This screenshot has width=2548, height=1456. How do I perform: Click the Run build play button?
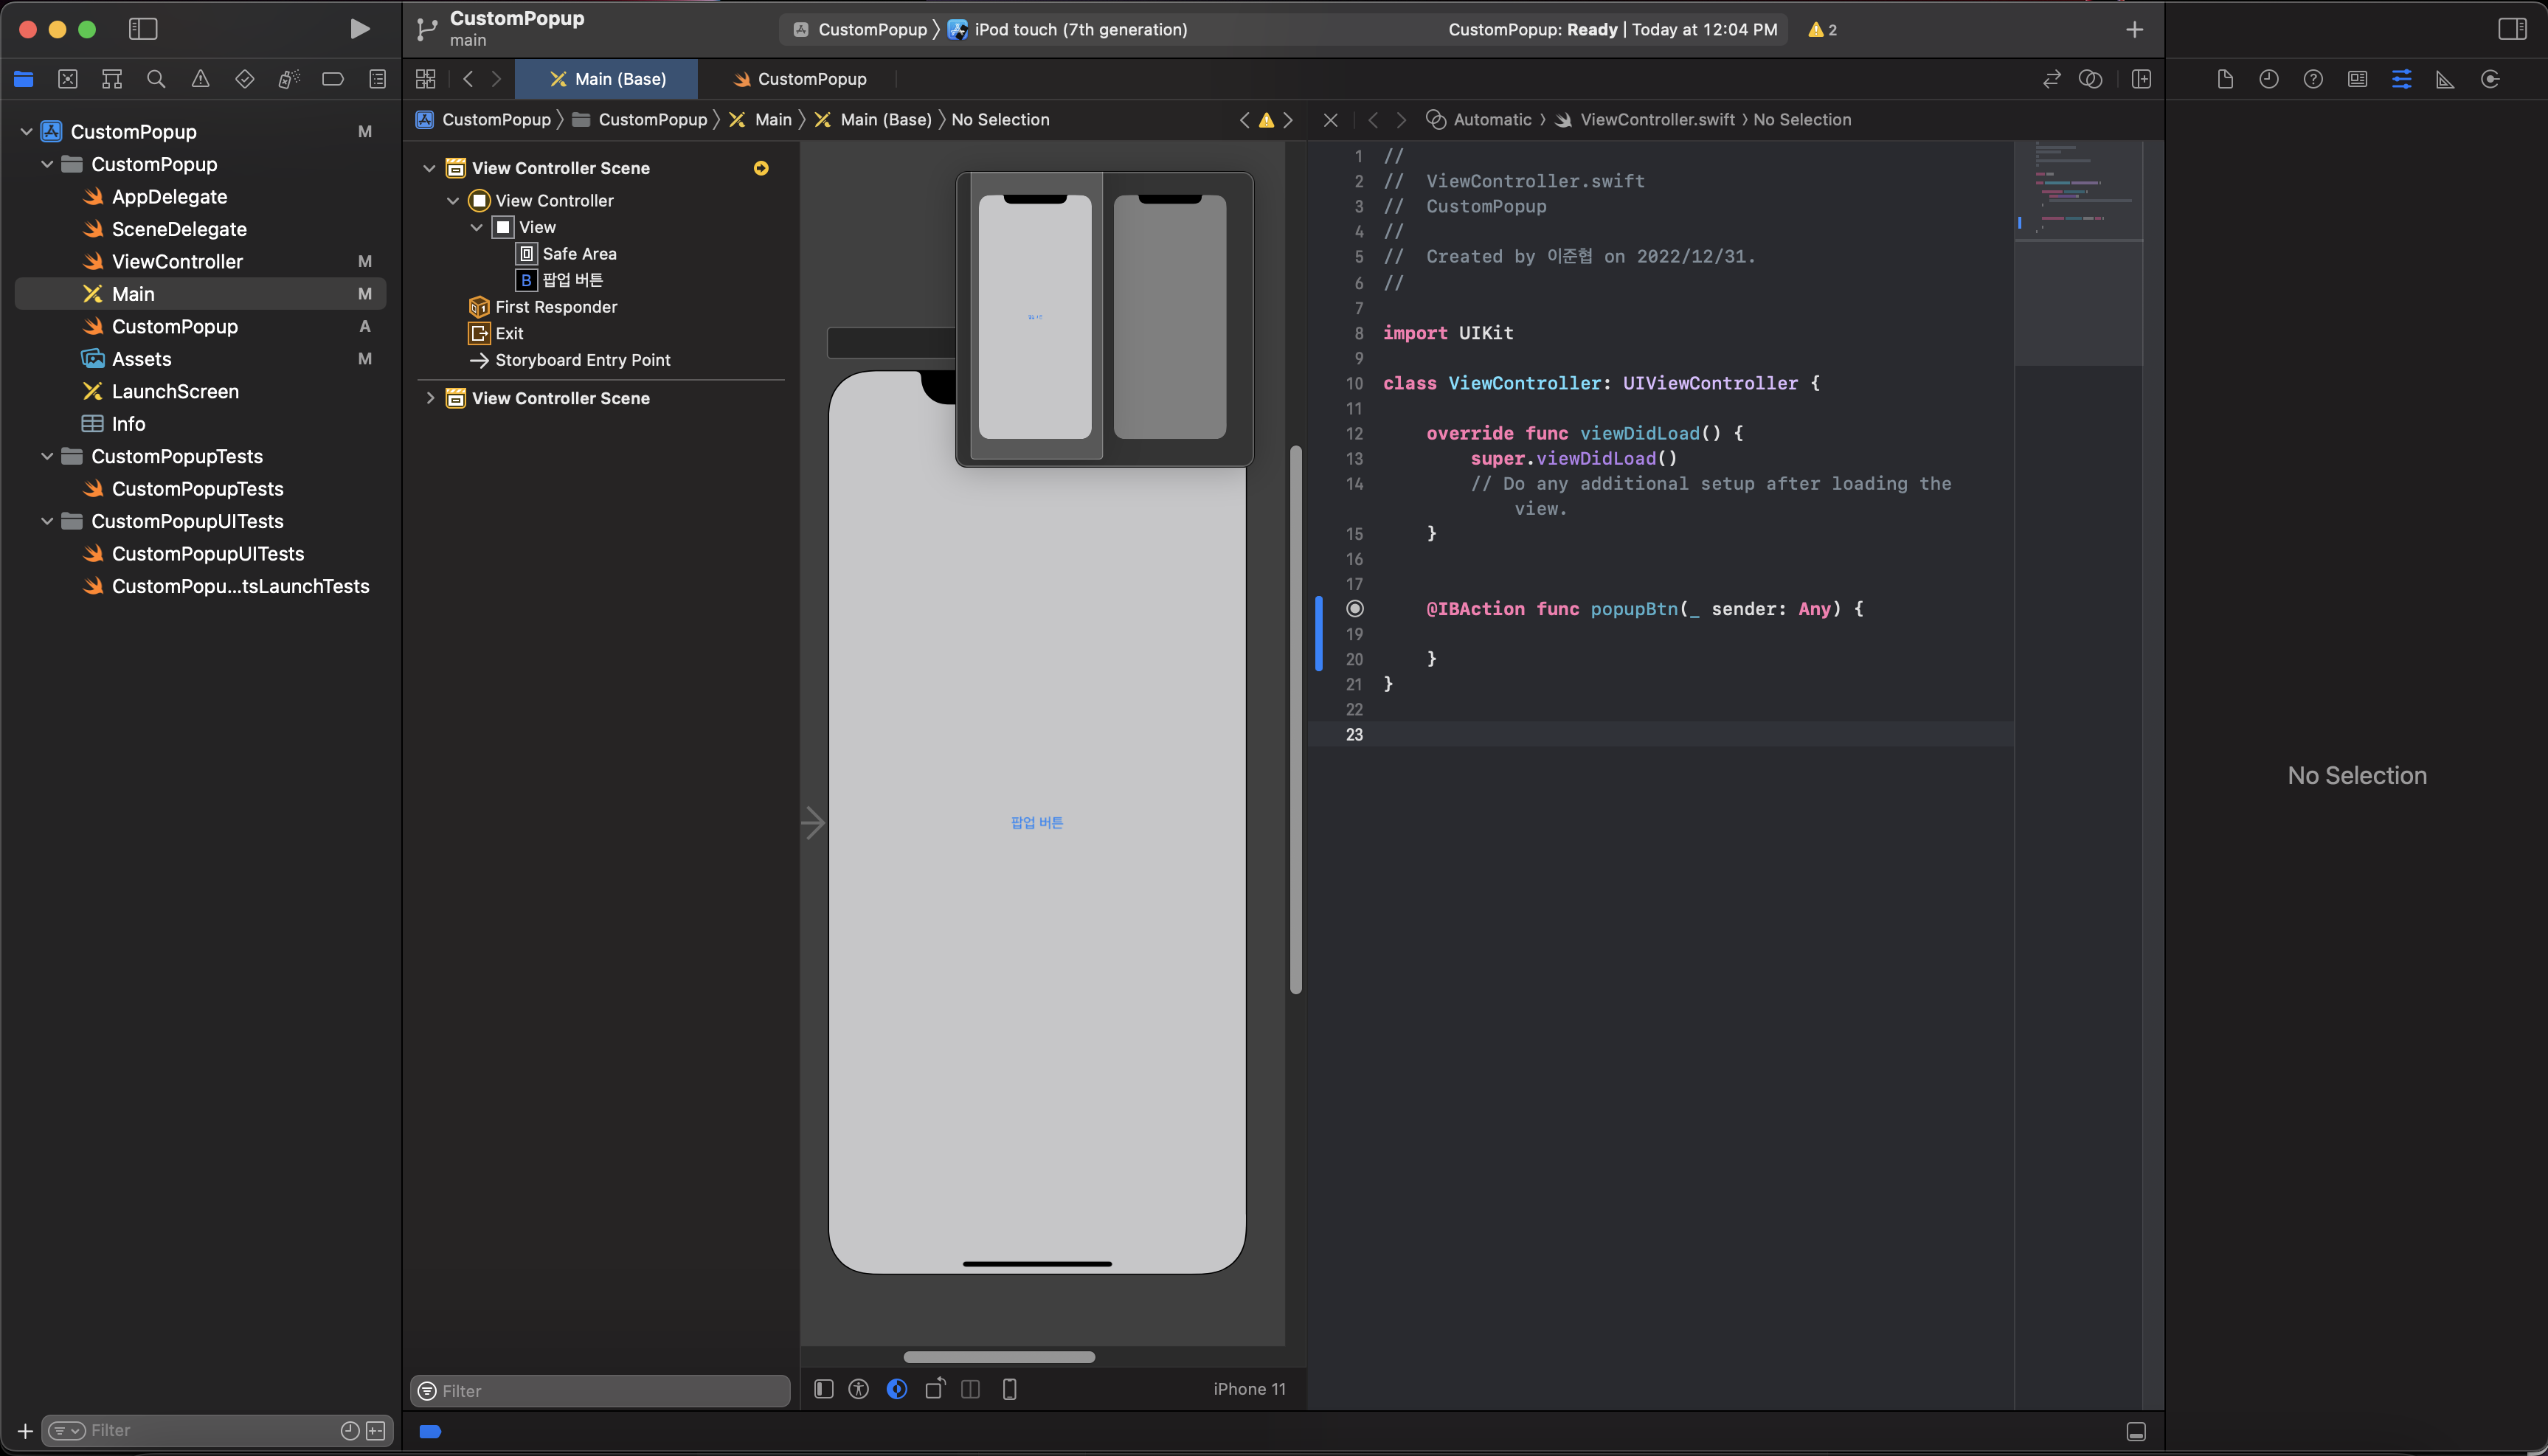click(359, 29)
